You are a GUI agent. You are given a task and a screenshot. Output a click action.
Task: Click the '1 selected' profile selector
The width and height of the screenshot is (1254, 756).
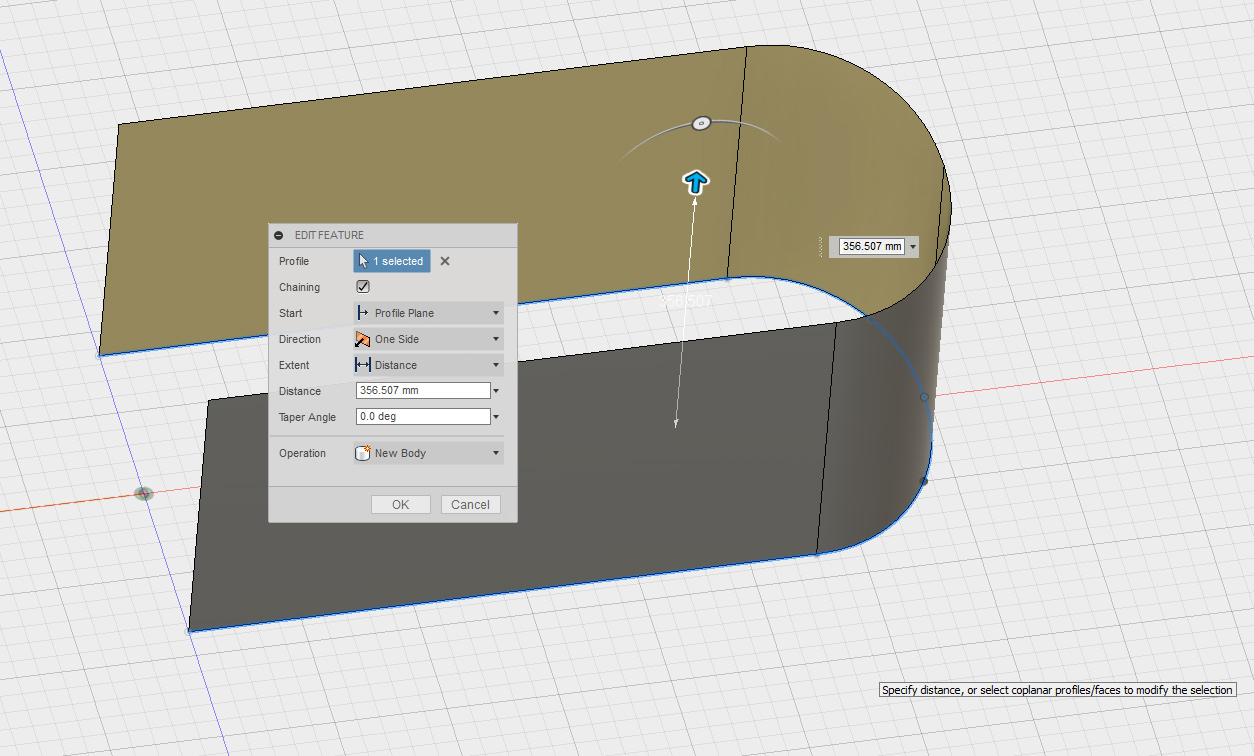[x=392, y=261]
